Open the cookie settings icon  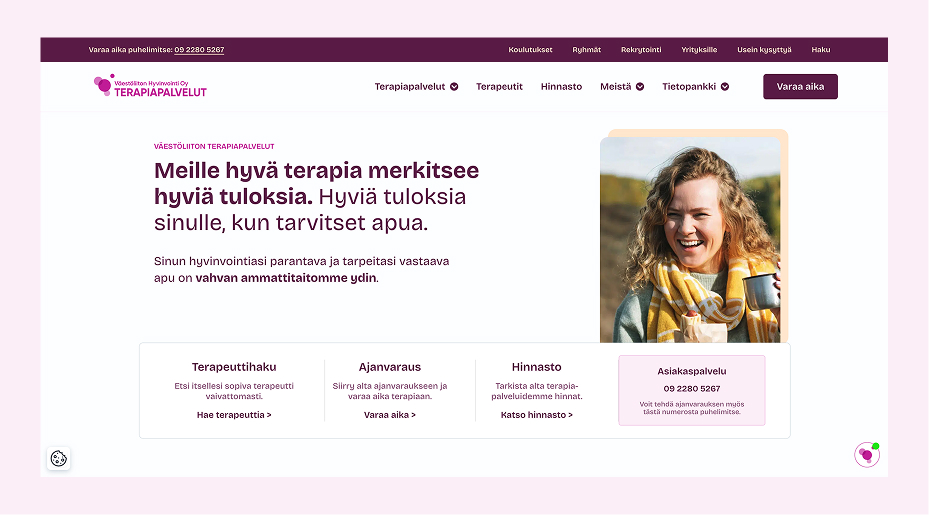(x=59, y=458)
